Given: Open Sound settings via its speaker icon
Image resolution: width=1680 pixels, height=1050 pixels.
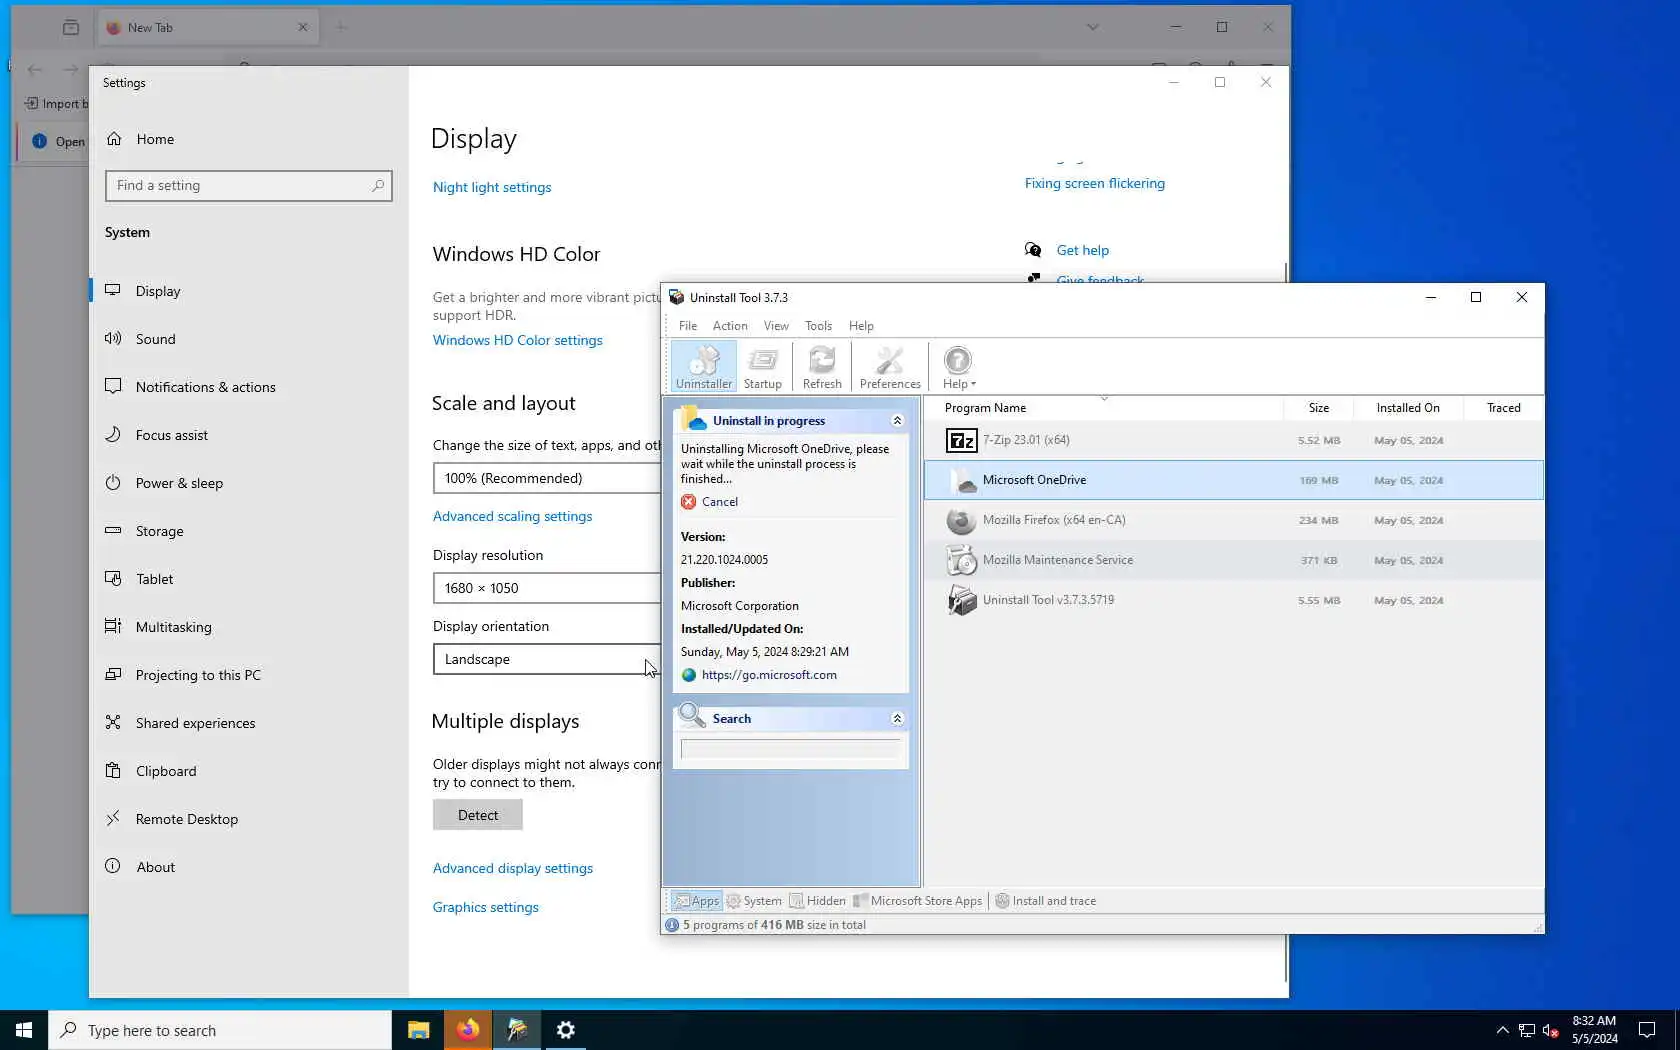Looking at the screenshot, I should coord(113,339).
